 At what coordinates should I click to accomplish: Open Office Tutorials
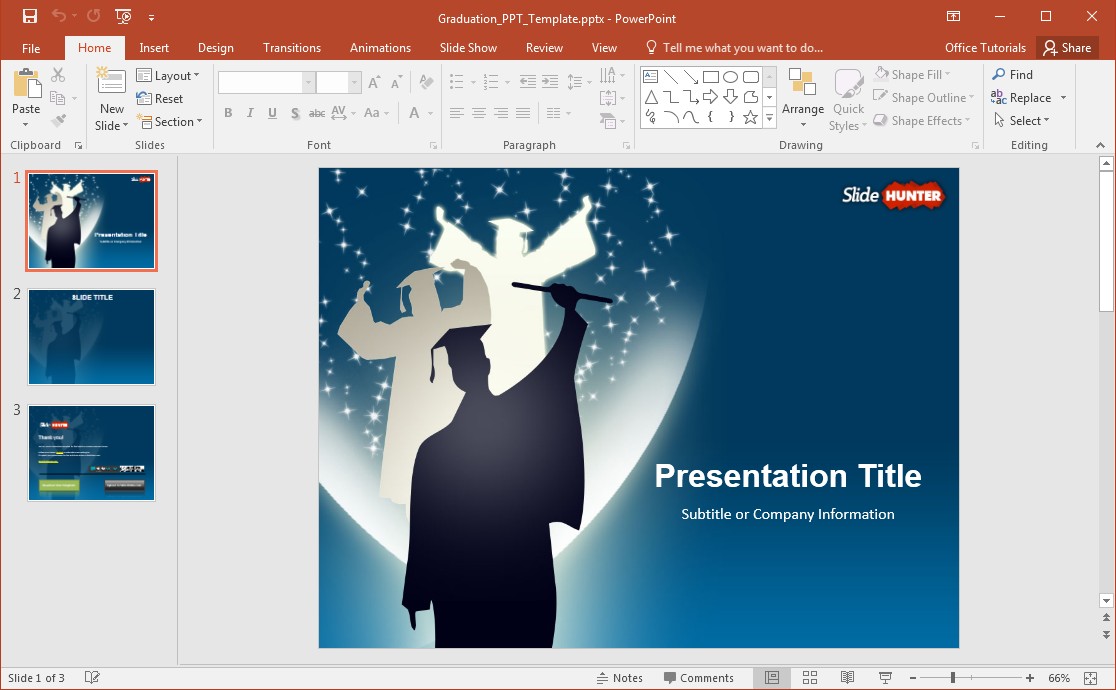[x=985, y=48]
